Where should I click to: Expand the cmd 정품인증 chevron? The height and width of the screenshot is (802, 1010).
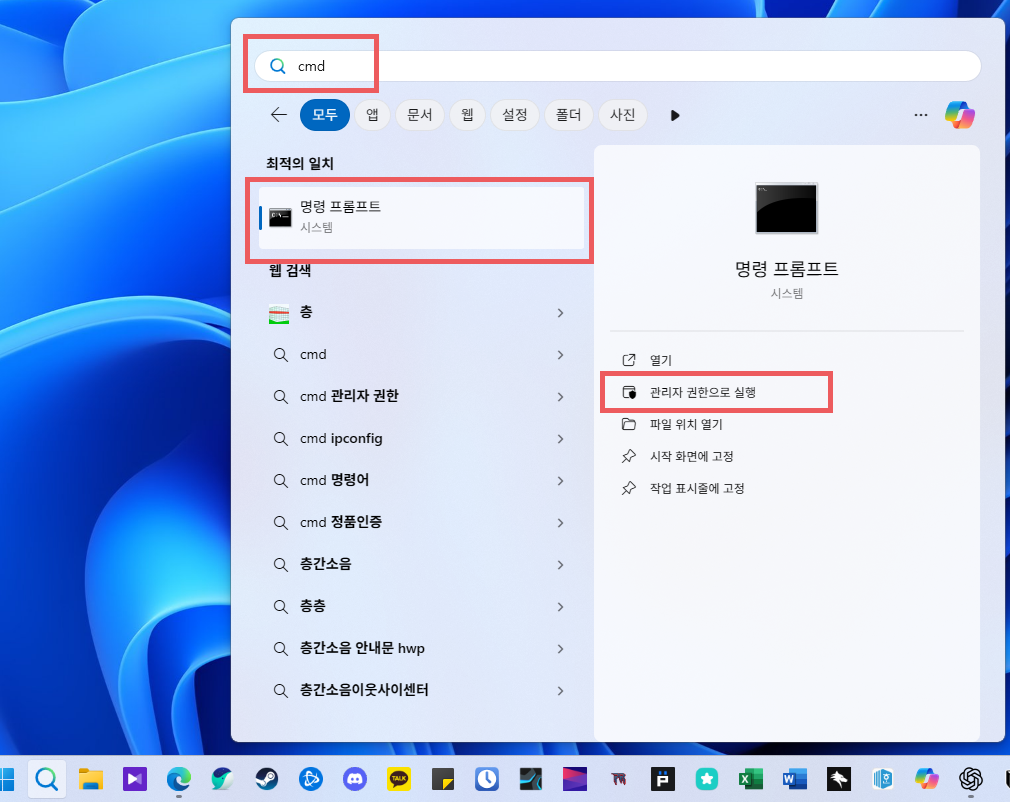pyautogui.click(x=560, y=522)
